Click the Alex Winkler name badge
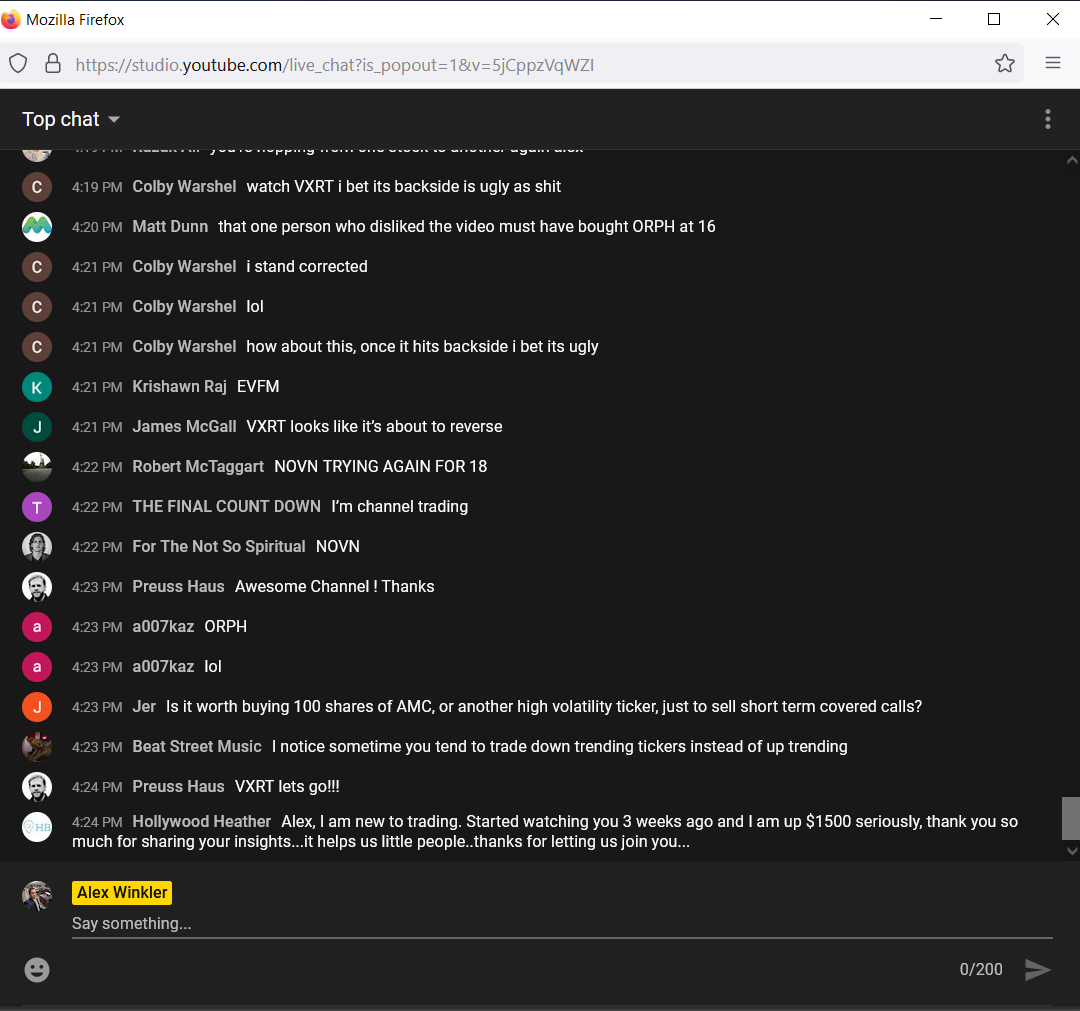1080x1011 pixels. 121,892
